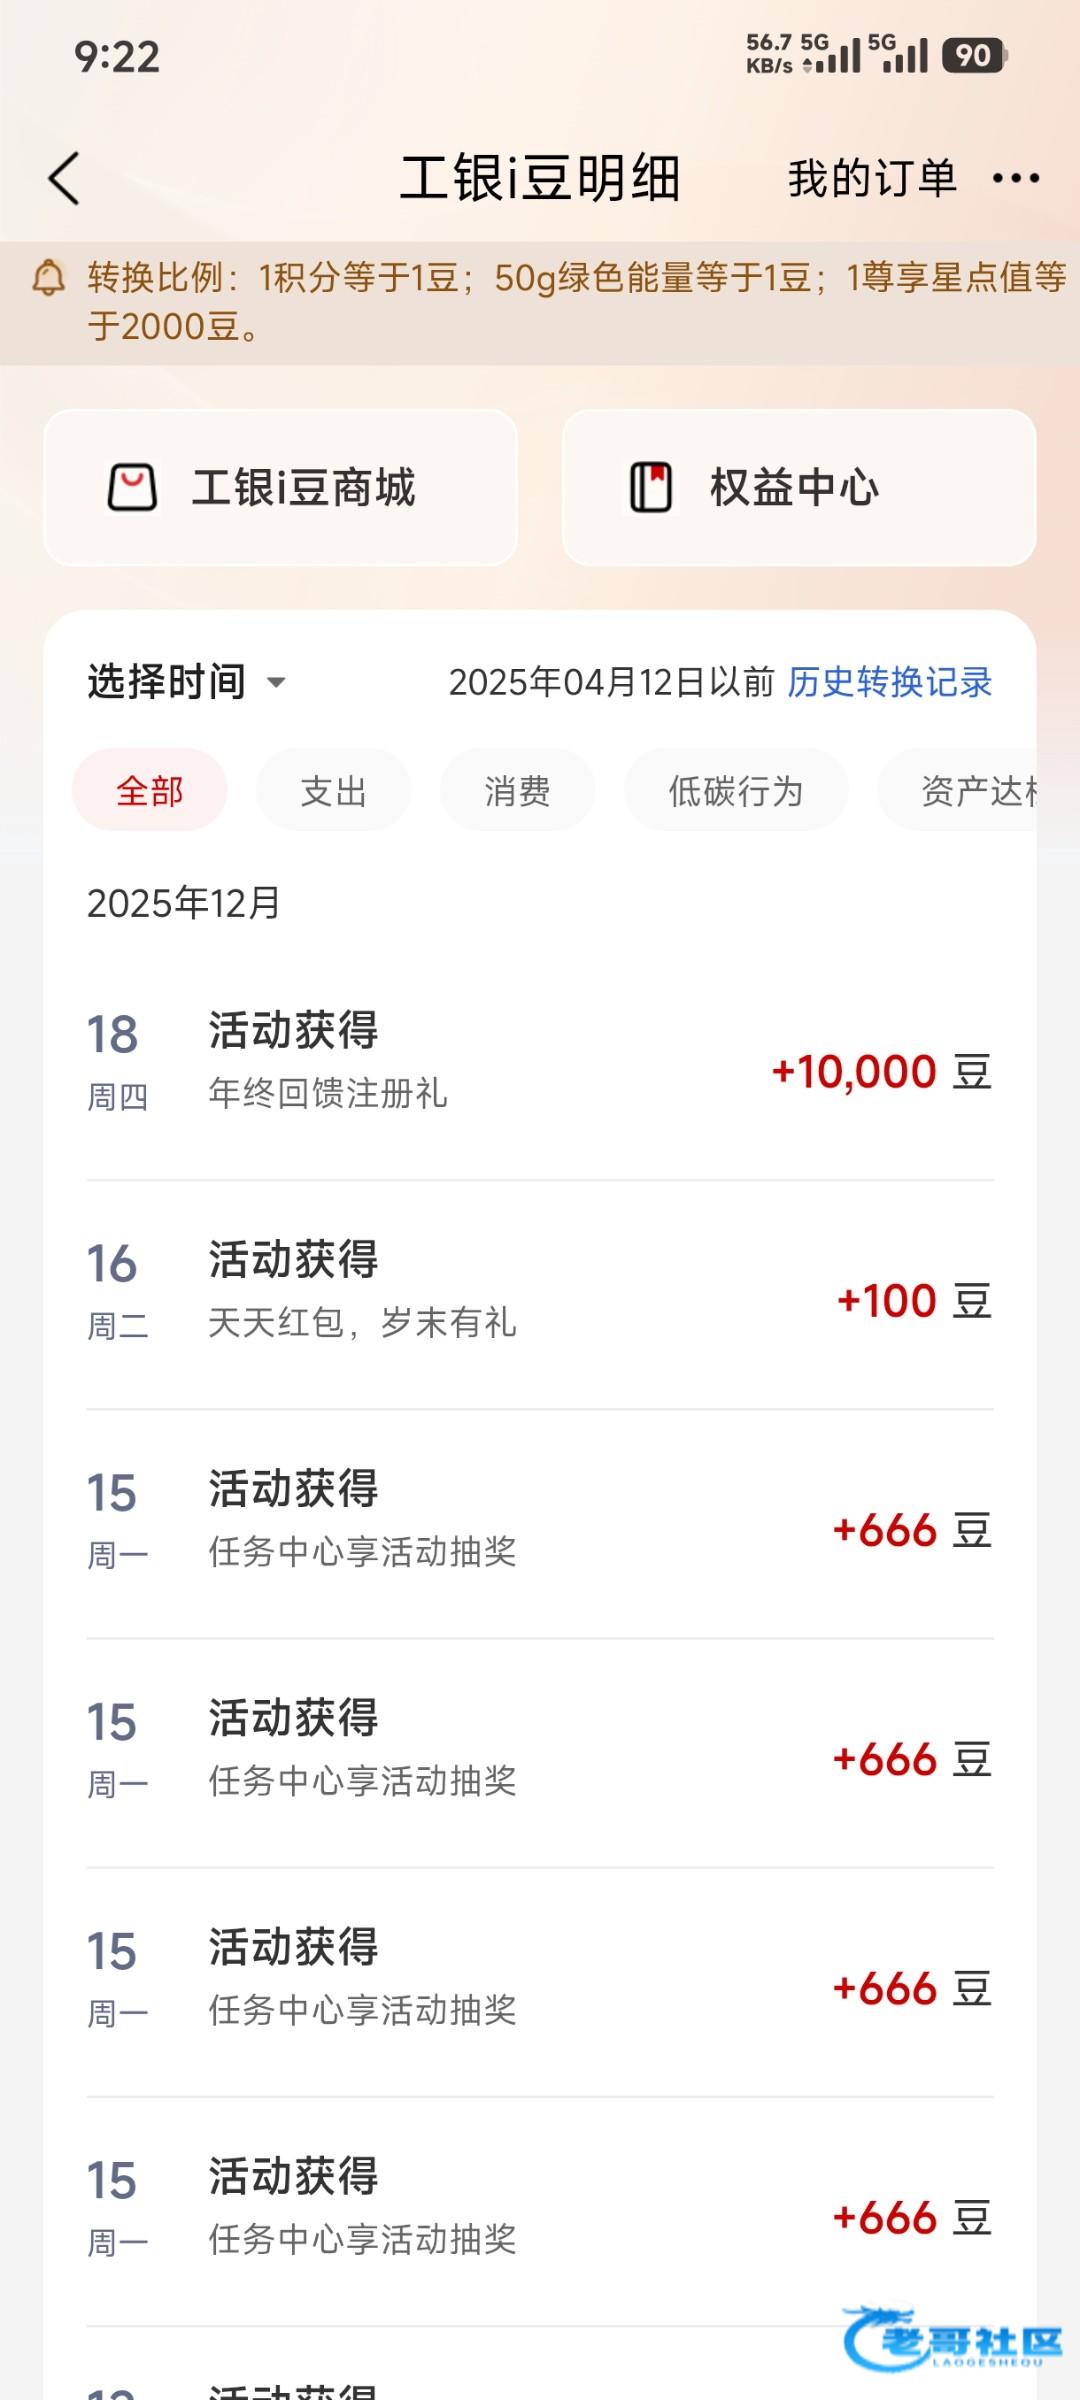1080x2400 pixels.
Task: Tap the back arrow icon
Action: click(x=64, y=179)
